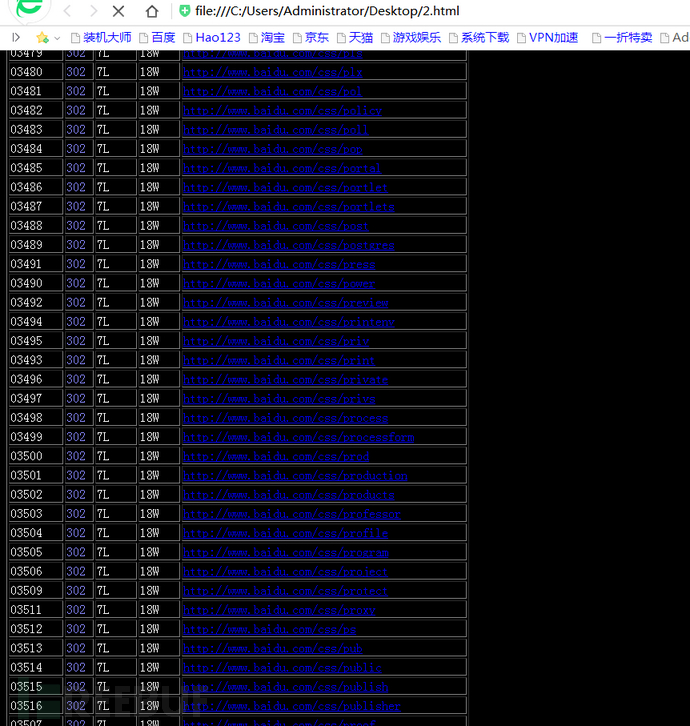This screenshot has width=690, height=726.
Task: Open the css/project link
Action: coord(285,572)
